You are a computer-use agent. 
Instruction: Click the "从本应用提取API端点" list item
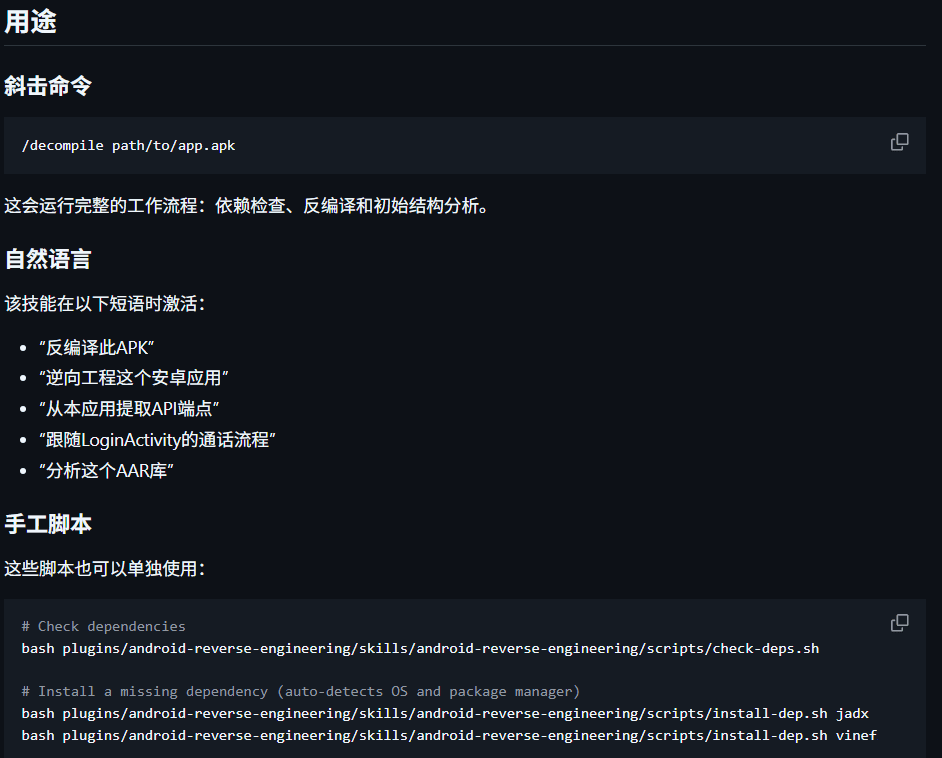(x=129, y=409)
